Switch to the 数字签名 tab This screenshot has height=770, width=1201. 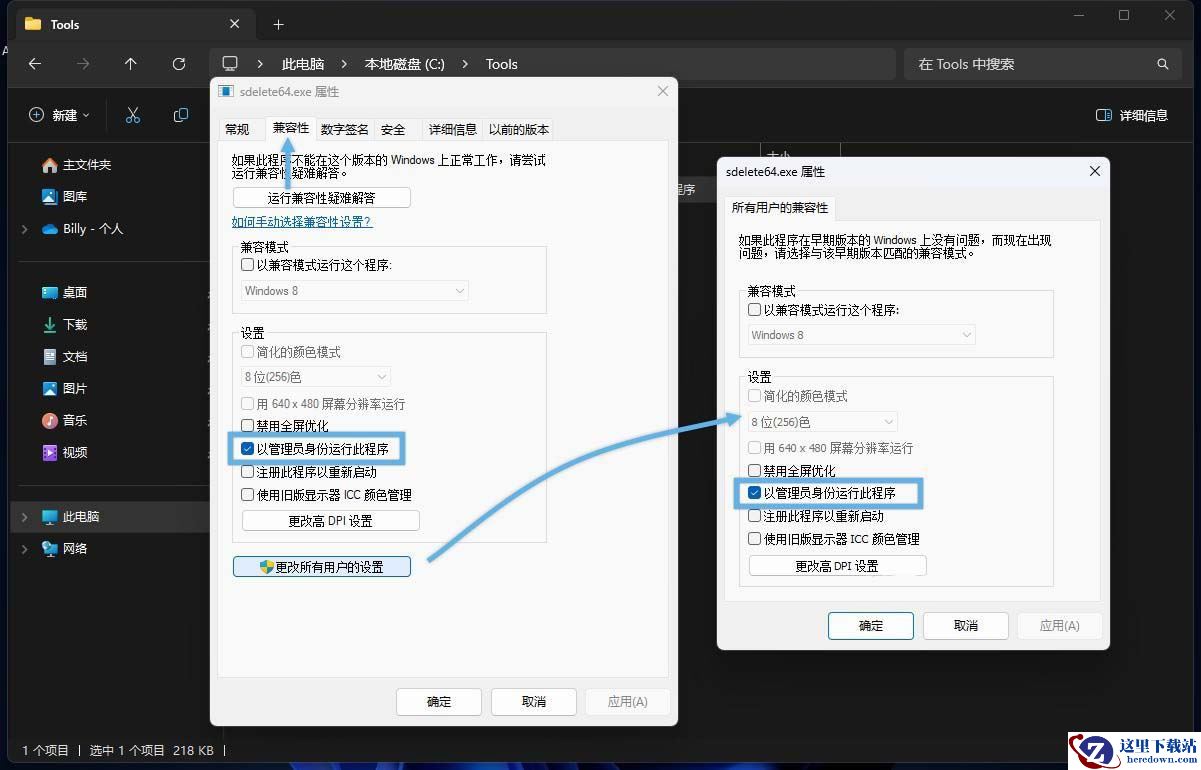[x=345, y=129]
